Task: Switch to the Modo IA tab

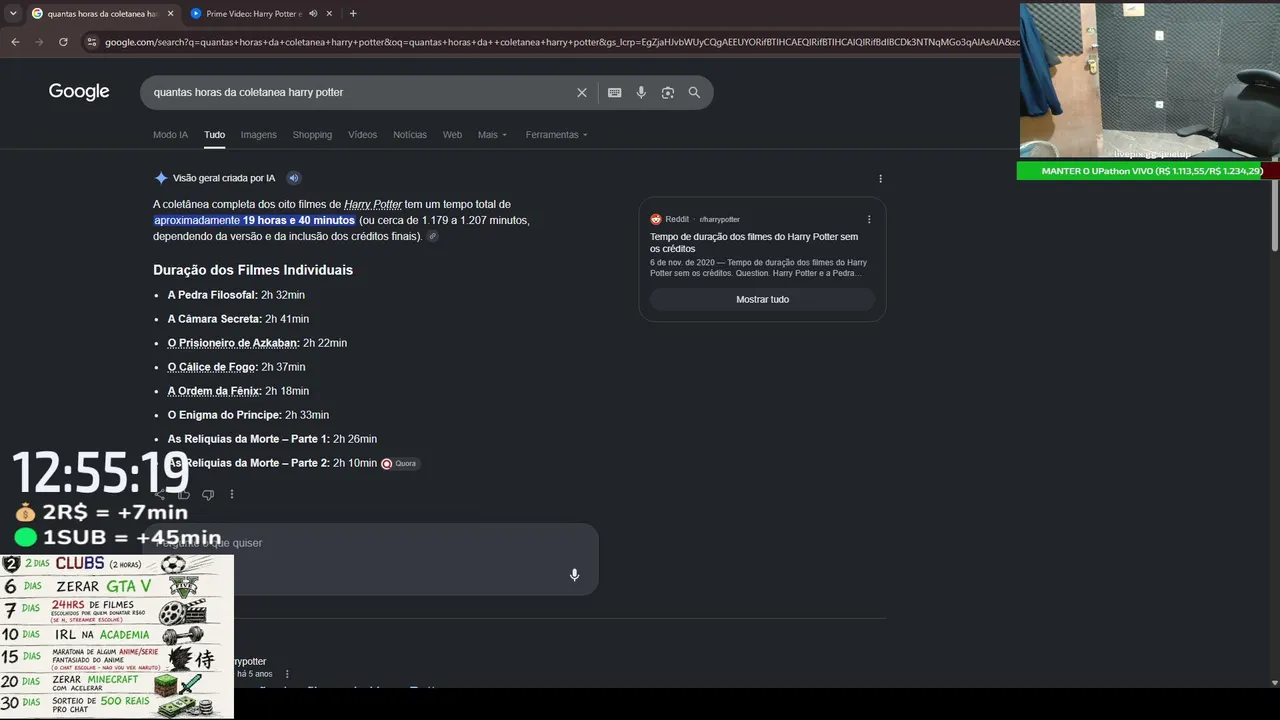Action: (x=170, y=135)
